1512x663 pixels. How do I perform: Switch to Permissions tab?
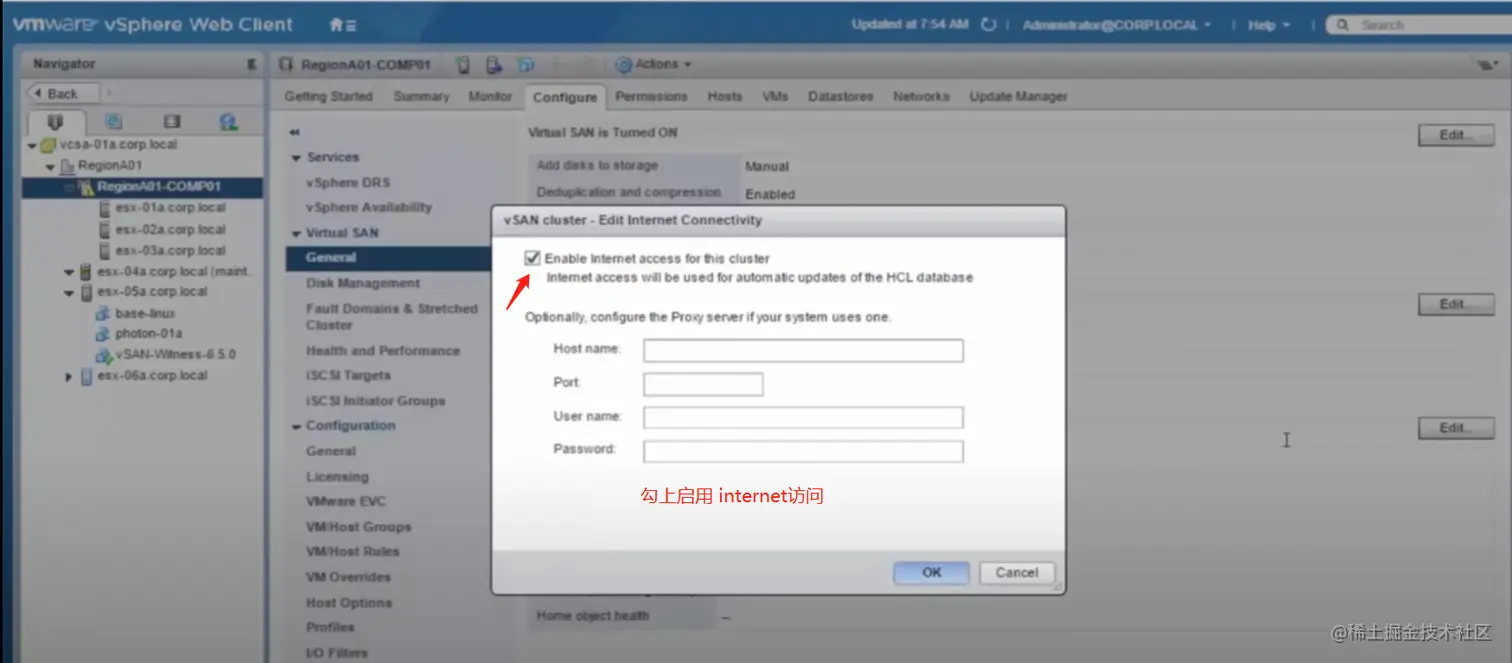[x=651, y=97]
